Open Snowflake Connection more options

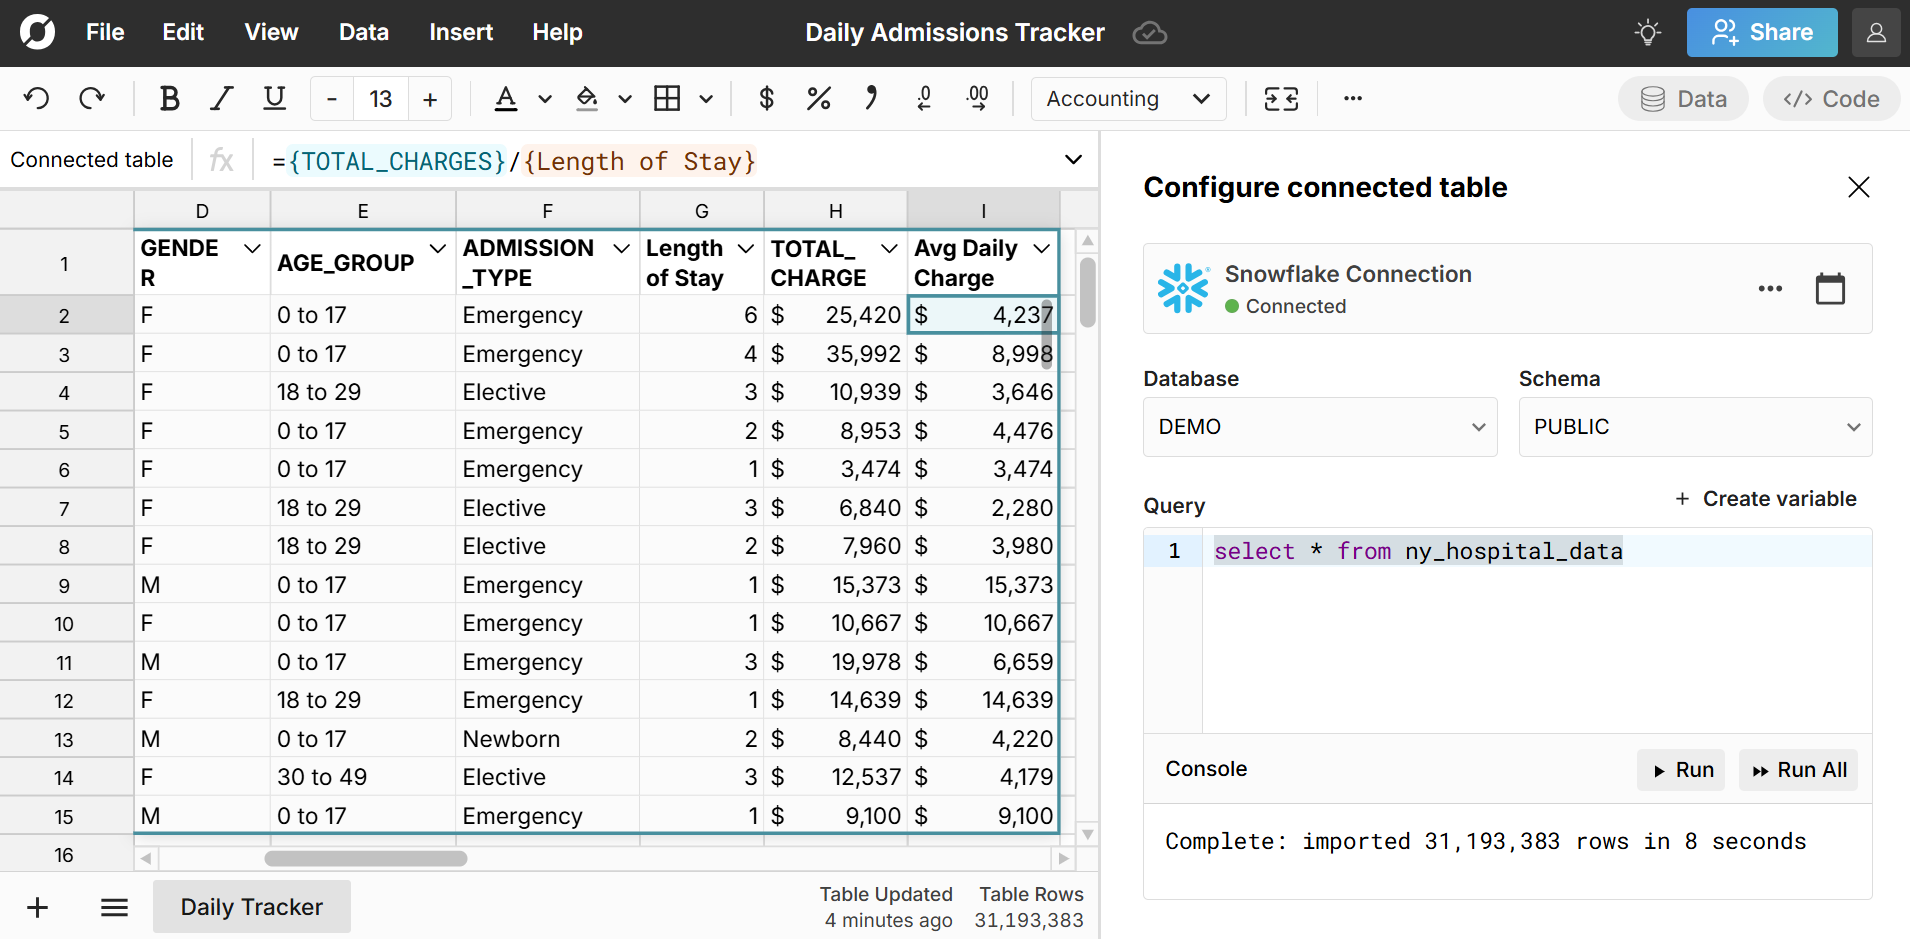[x=1769, y=289]
